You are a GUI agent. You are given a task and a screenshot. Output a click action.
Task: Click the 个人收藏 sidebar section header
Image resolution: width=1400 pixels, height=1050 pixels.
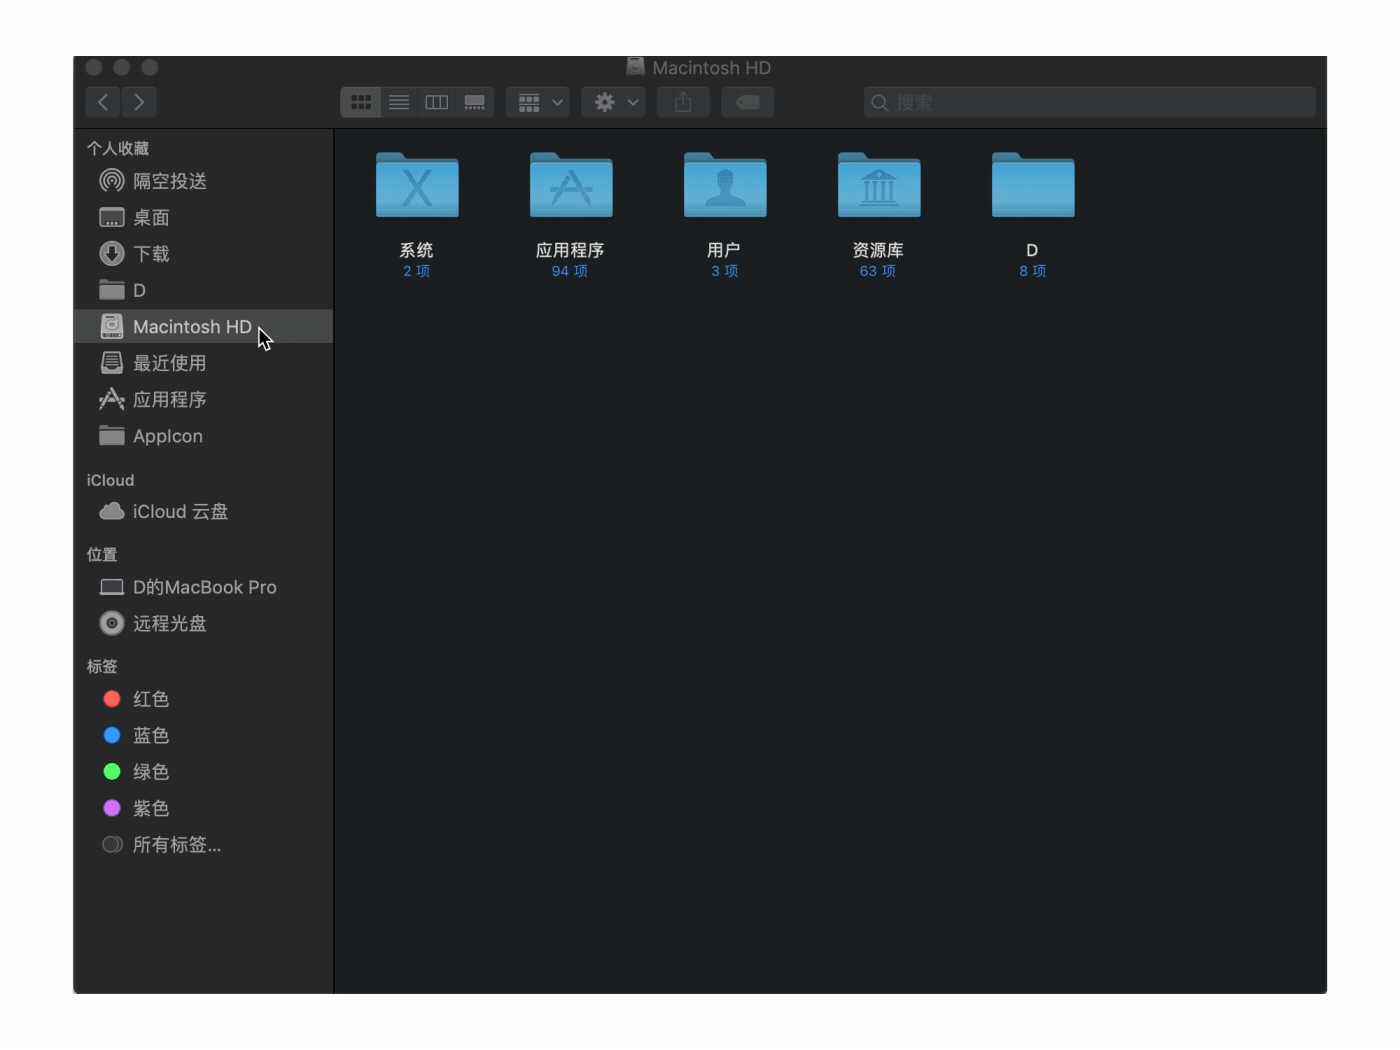pyautogui.click(x=118, y=148)
